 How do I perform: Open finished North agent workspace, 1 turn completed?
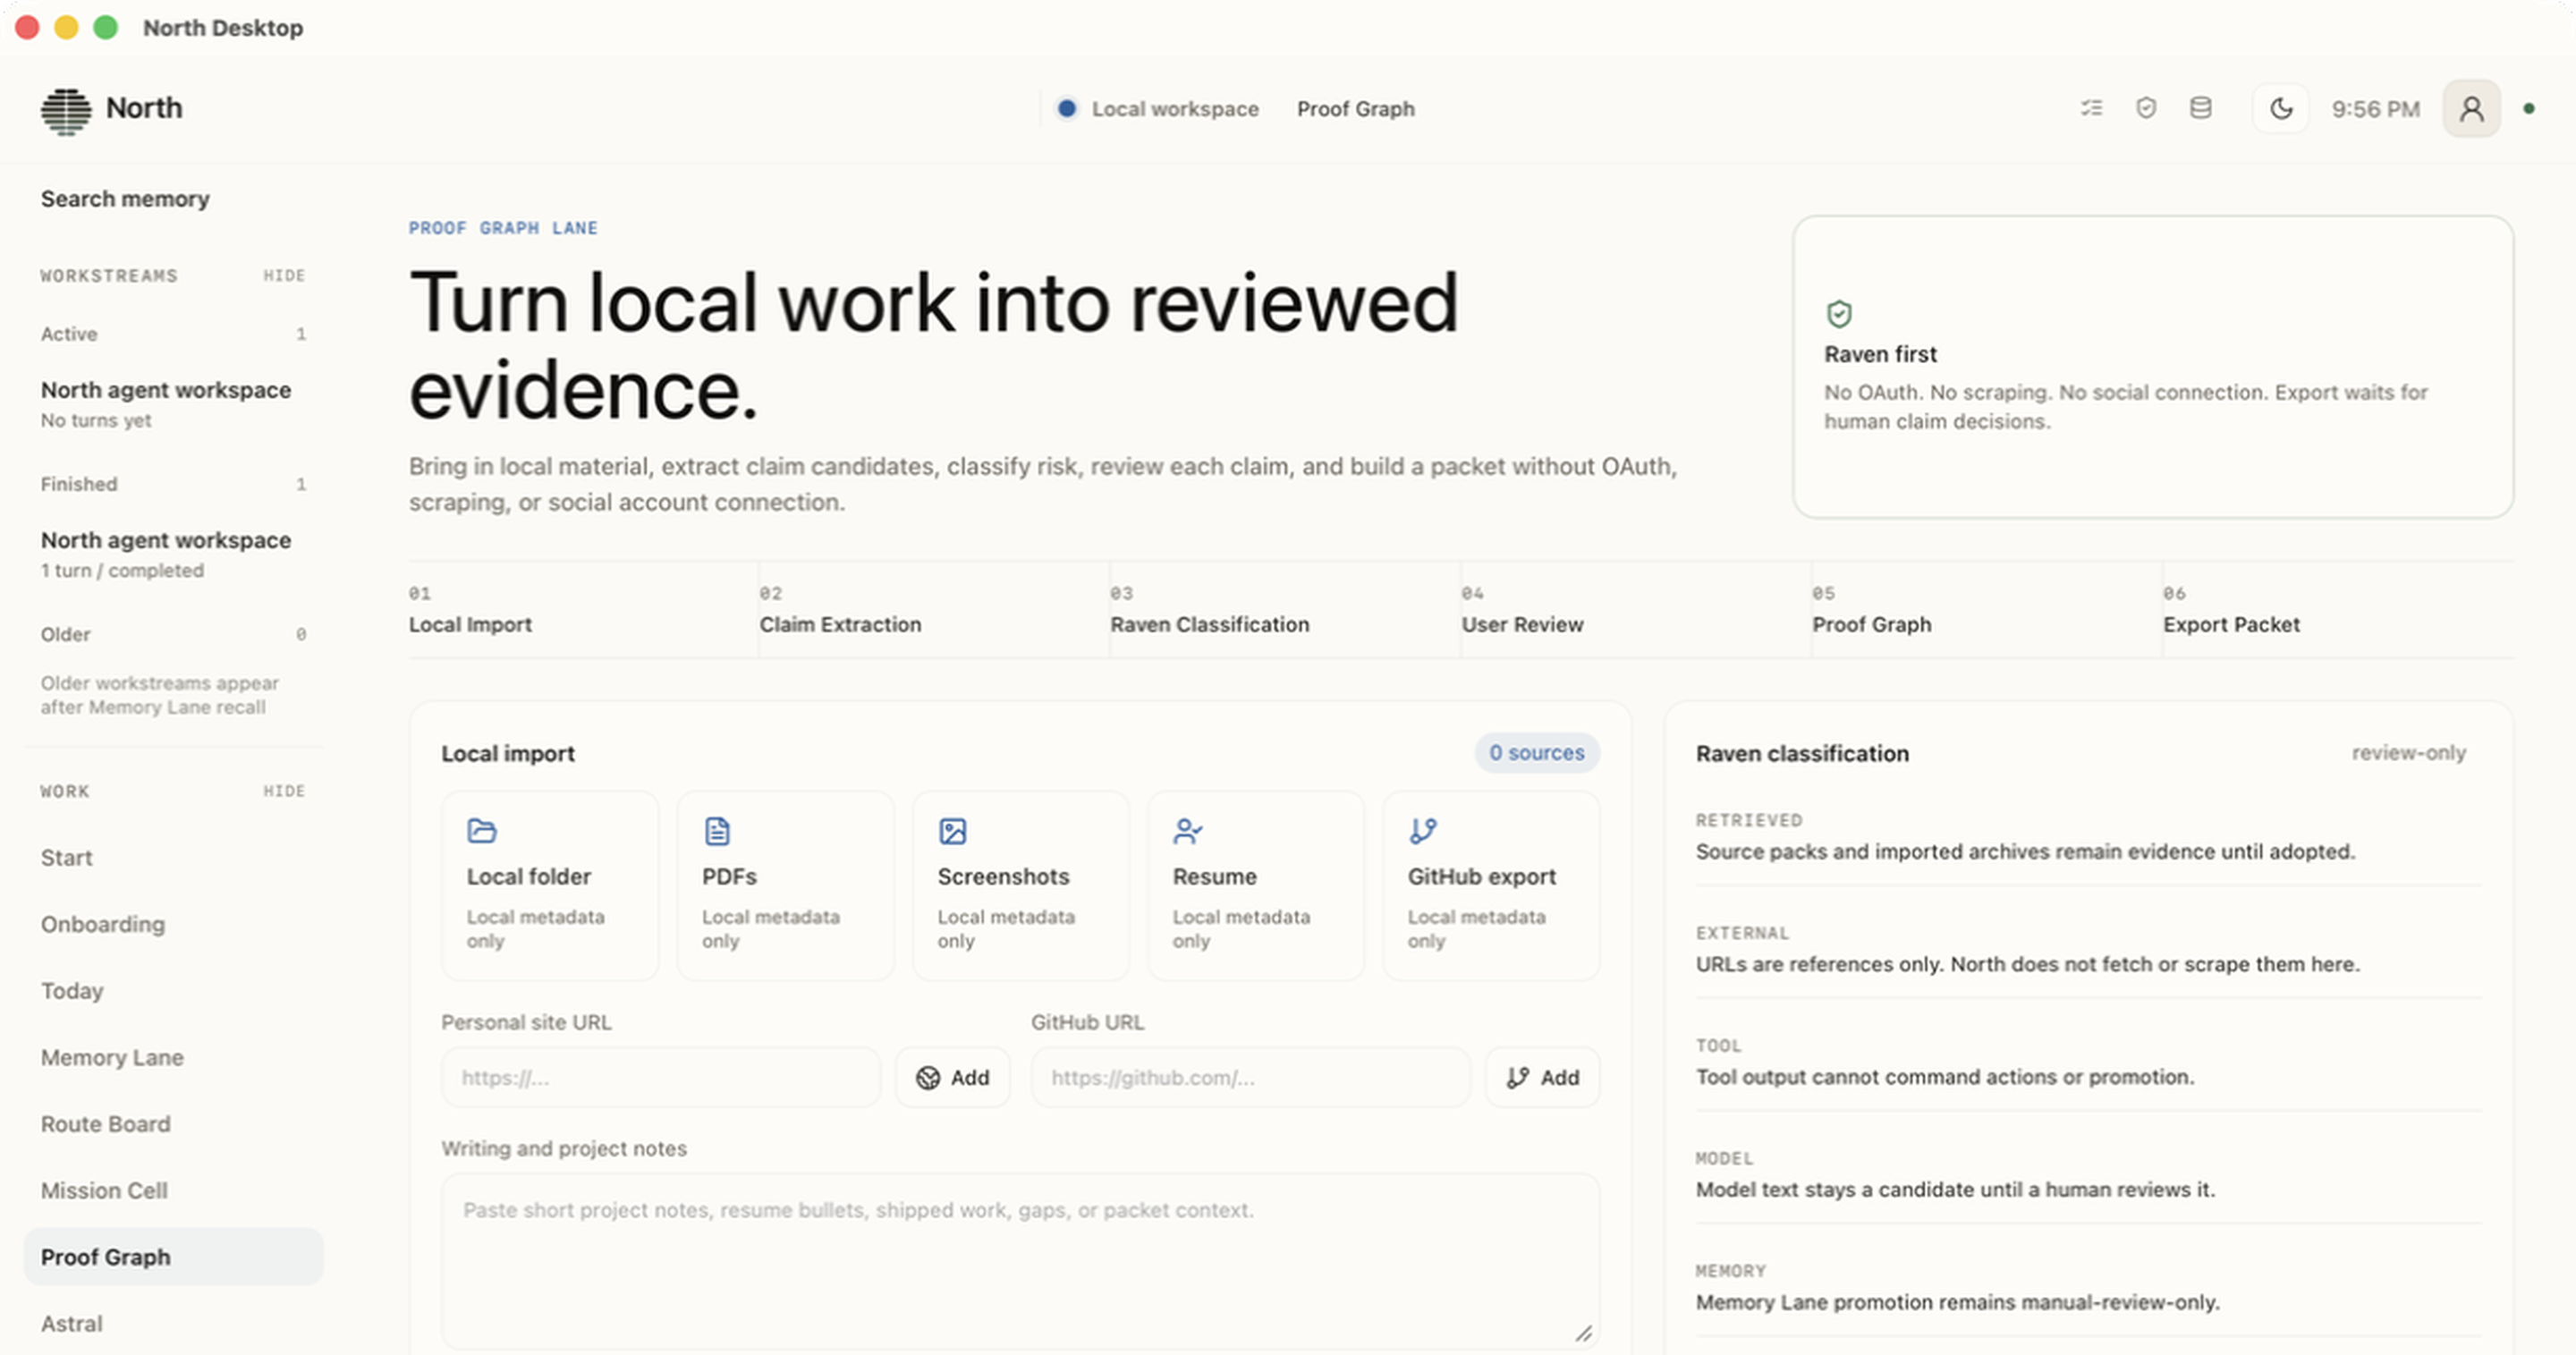click(x=173, y=554)
